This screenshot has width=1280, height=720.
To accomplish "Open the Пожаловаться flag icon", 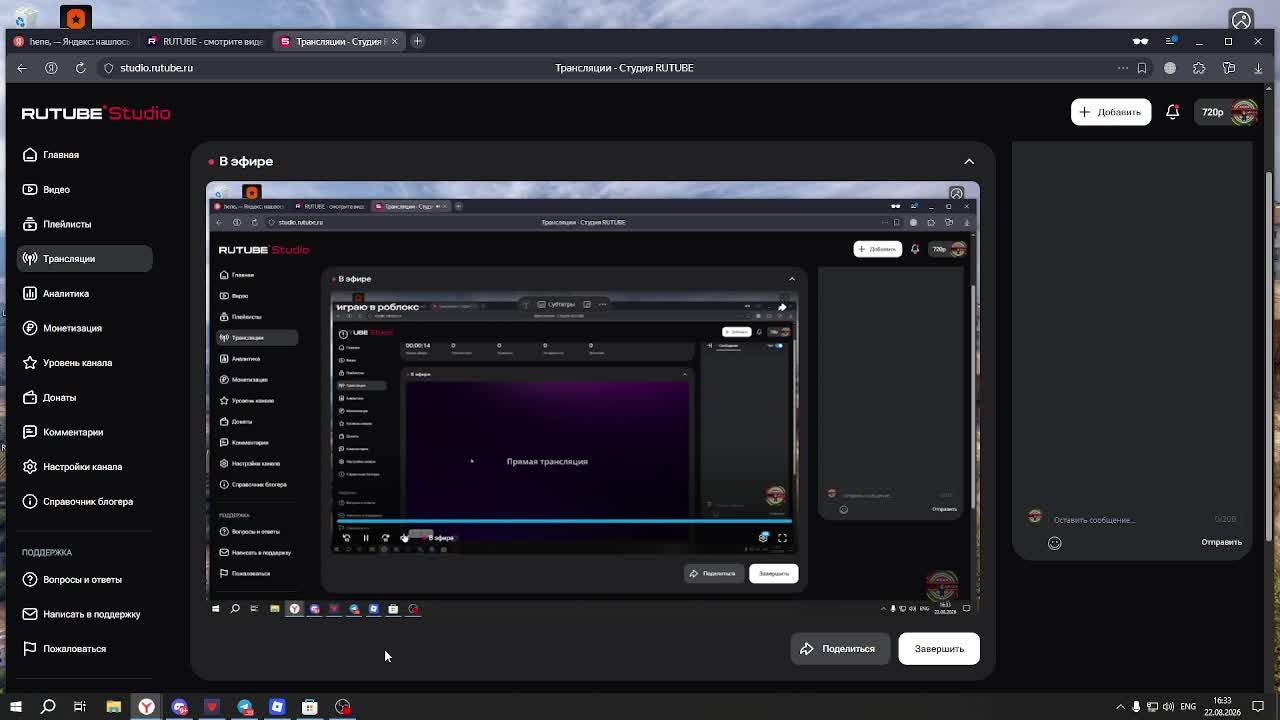I will [30, 649].
